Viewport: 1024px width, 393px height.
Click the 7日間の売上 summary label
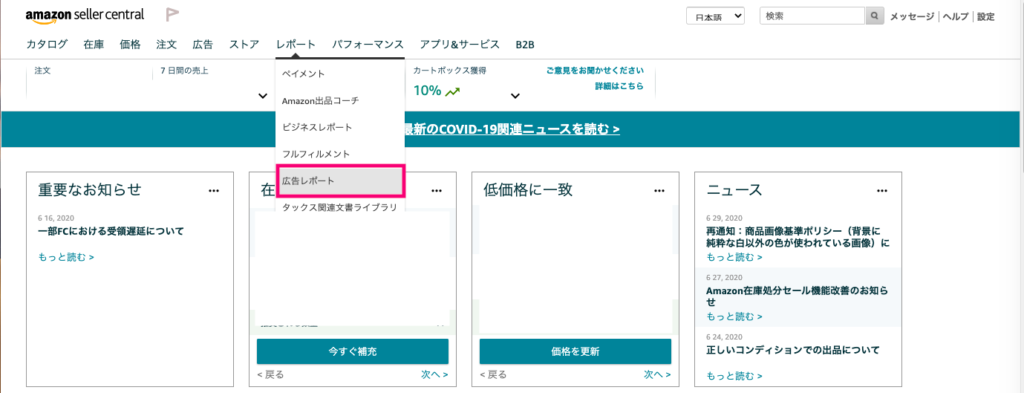click(x=185, y=71)
